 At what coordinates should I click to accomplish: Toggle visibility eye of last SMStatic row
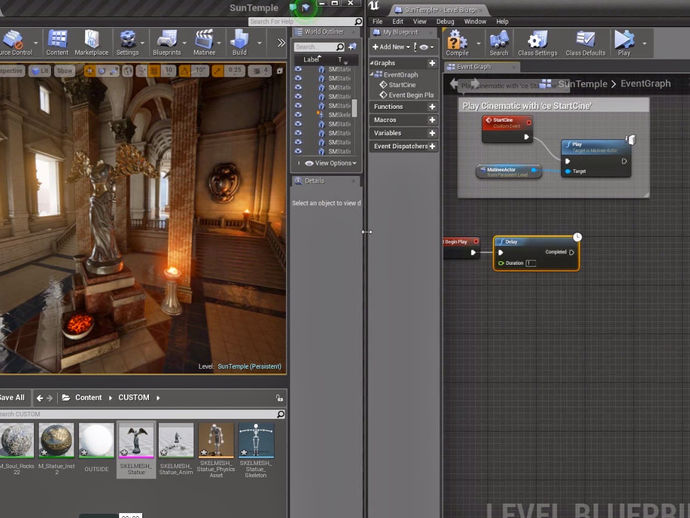click(298, 151)
